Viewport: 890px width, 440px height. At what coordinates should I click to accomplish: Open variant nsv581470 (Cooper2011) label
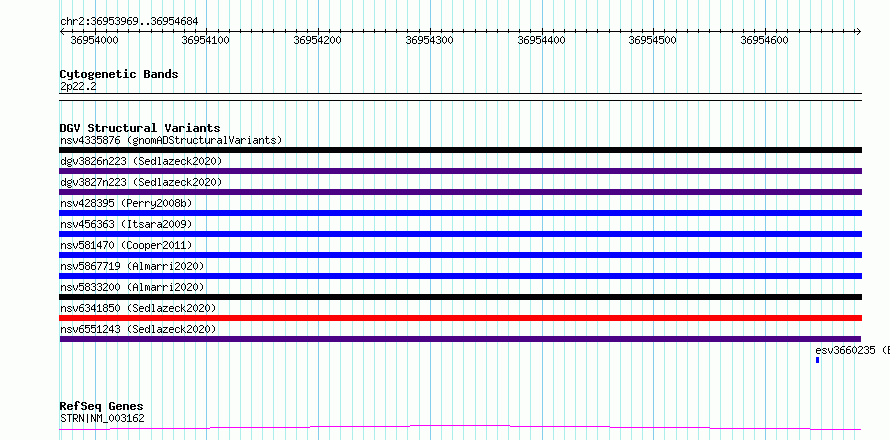point(126,245)
